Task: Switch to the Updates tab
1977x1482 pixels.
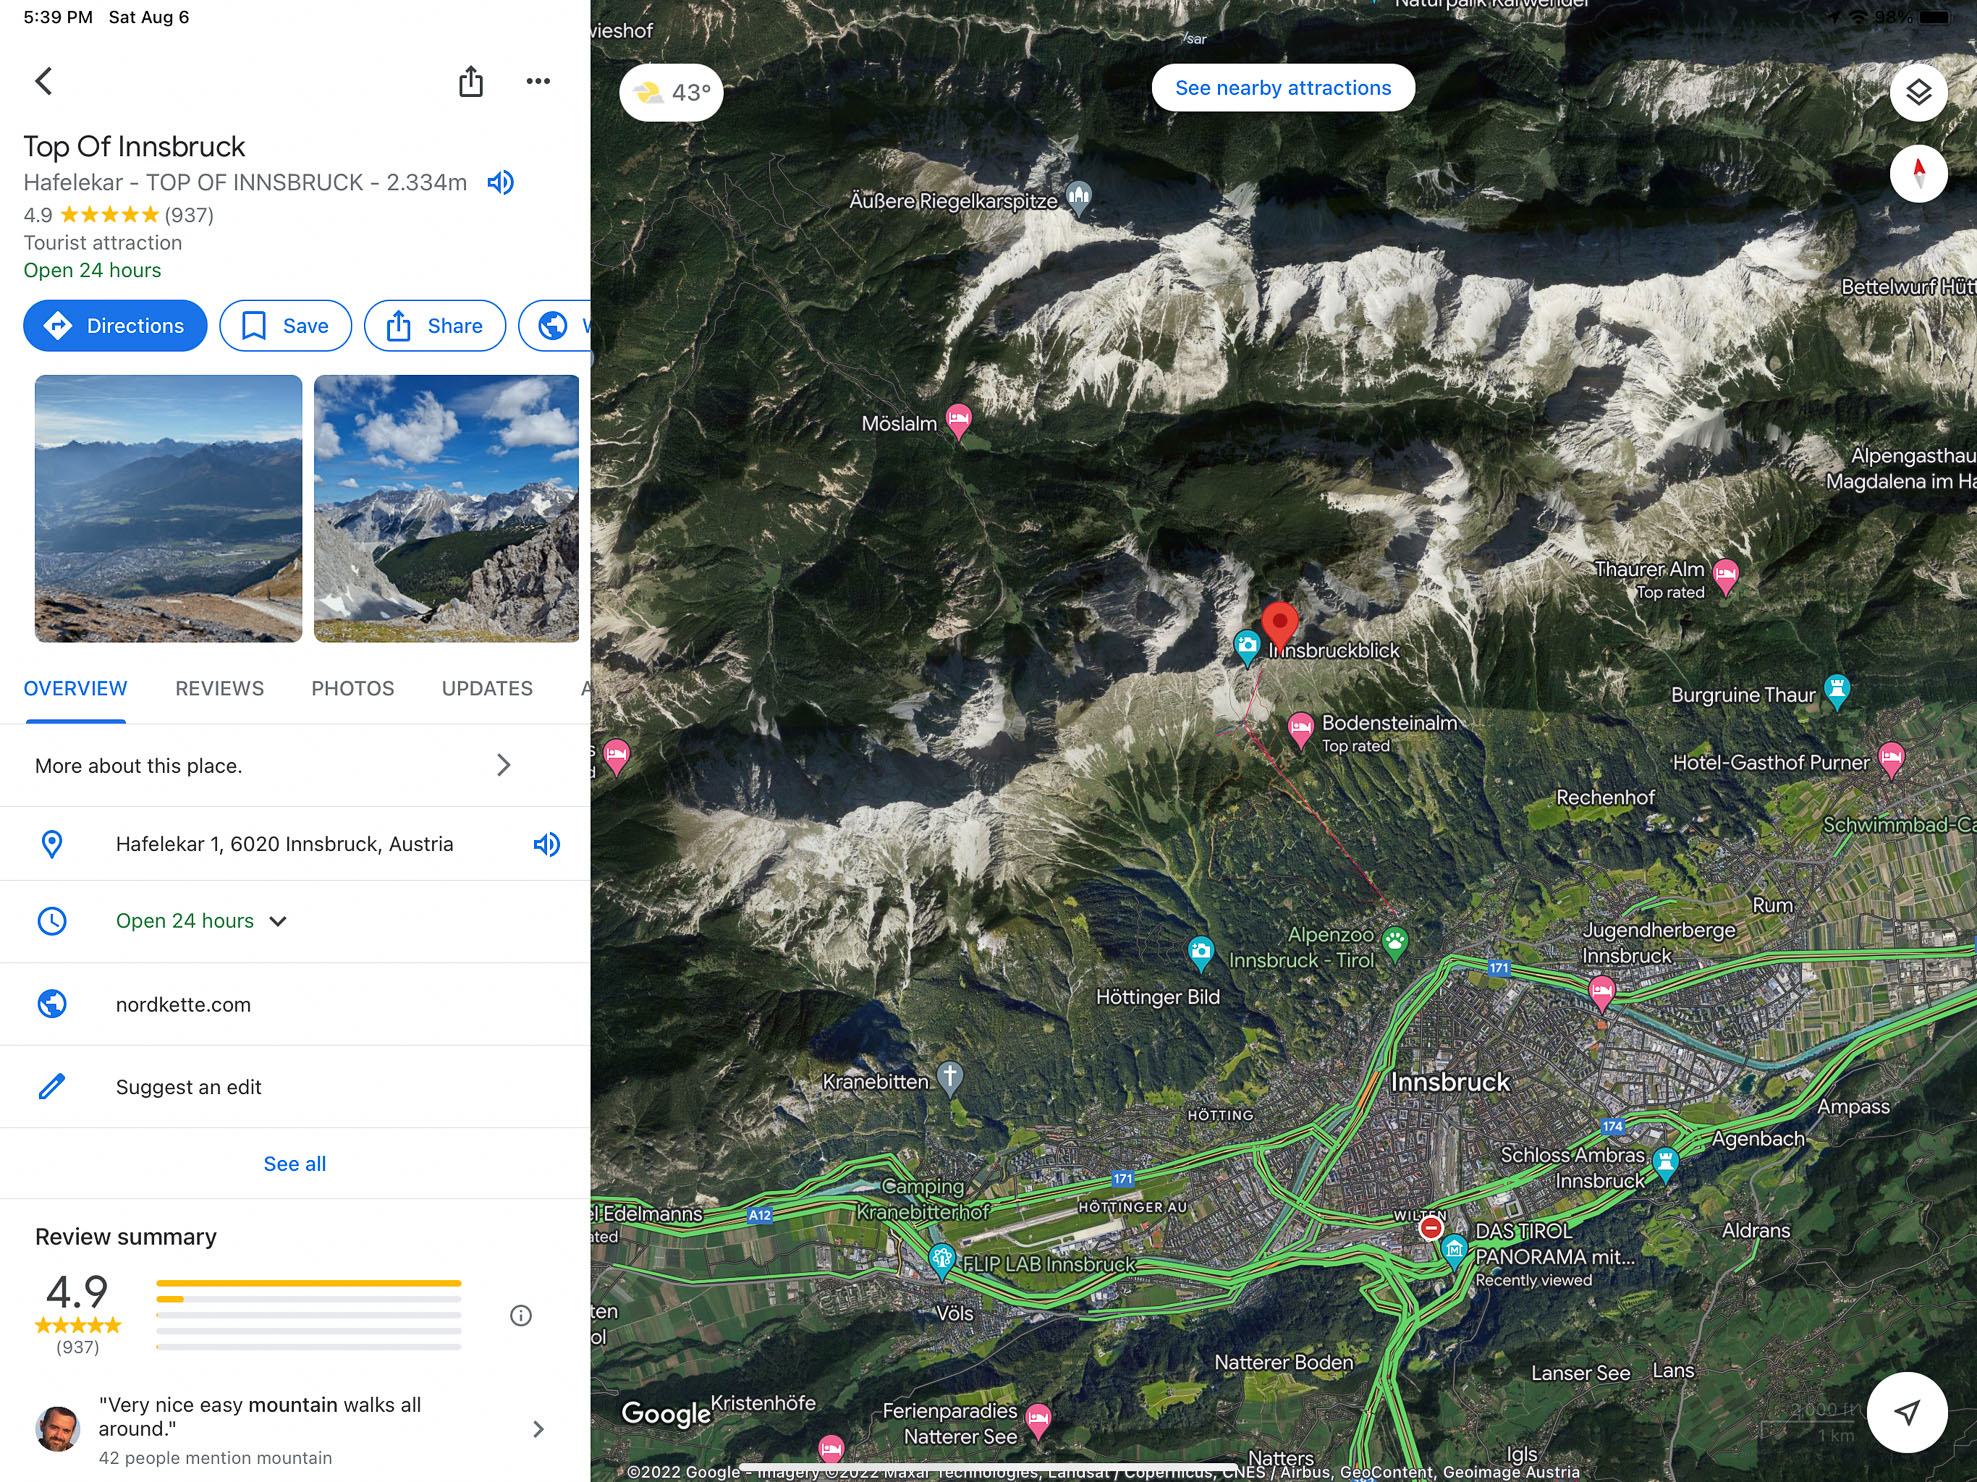Action: pos(487,689)
